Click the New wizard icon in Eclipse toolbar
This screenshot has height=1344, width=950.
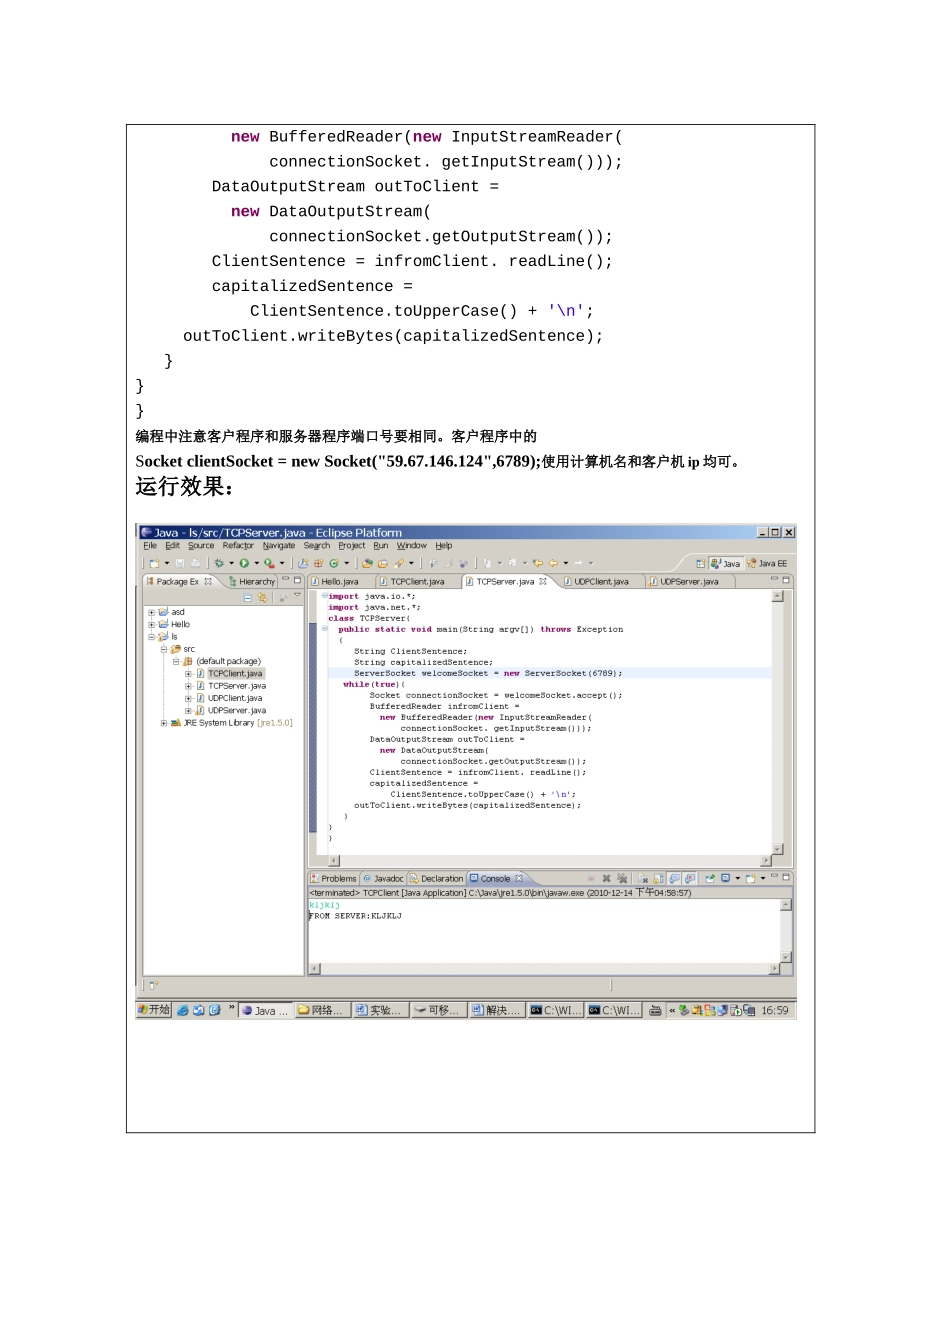click(x=154, y=563)
